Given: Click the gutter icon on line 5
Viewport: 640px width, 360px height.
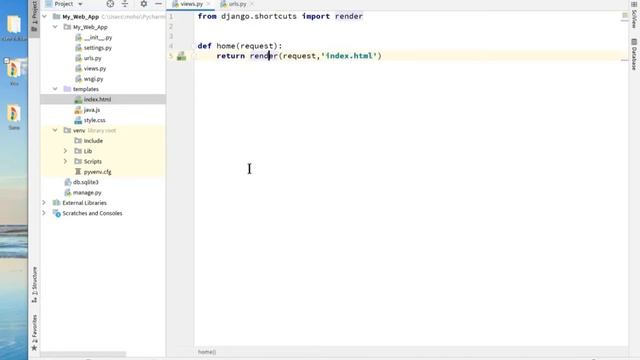Looking at the screenshot, I should 182,56.
